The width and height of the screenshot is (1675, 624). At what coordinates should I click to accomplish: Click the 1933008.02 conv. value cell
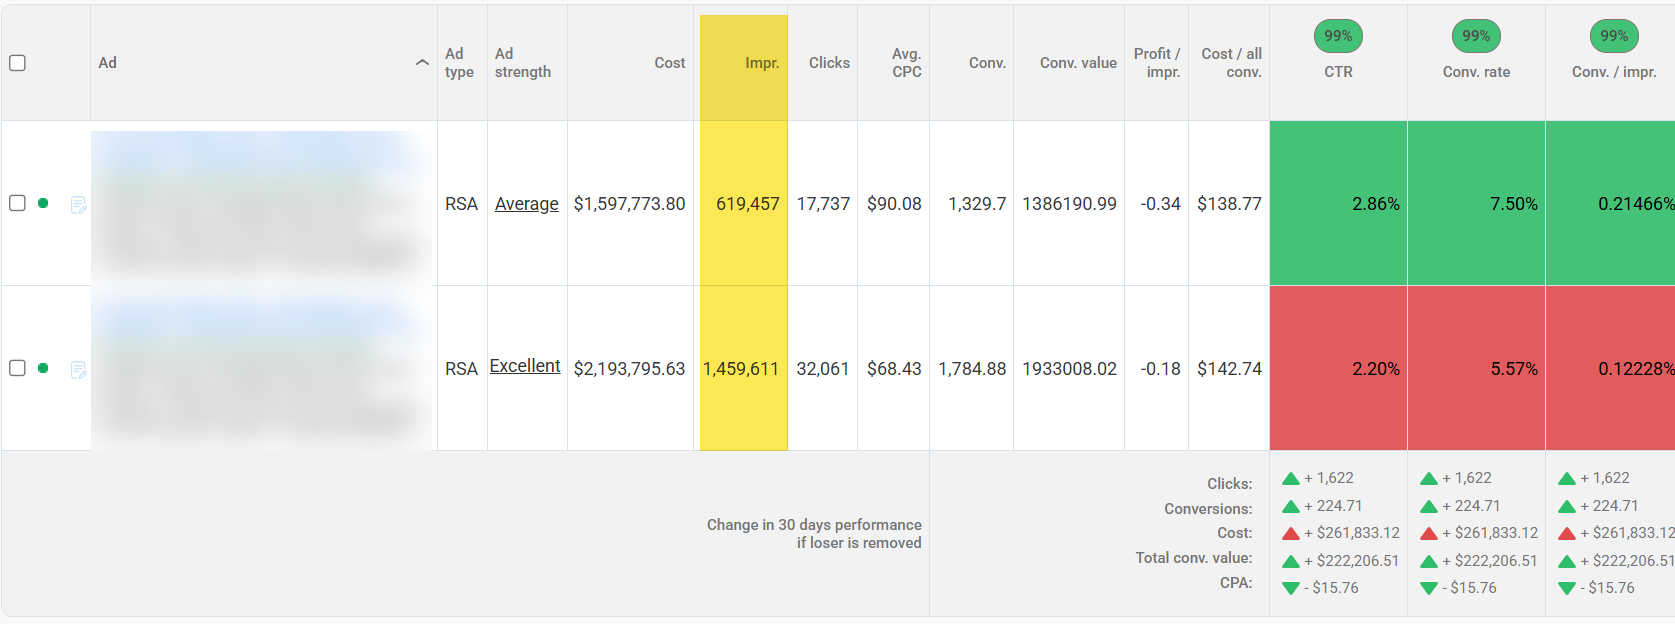click(1069, 369)
